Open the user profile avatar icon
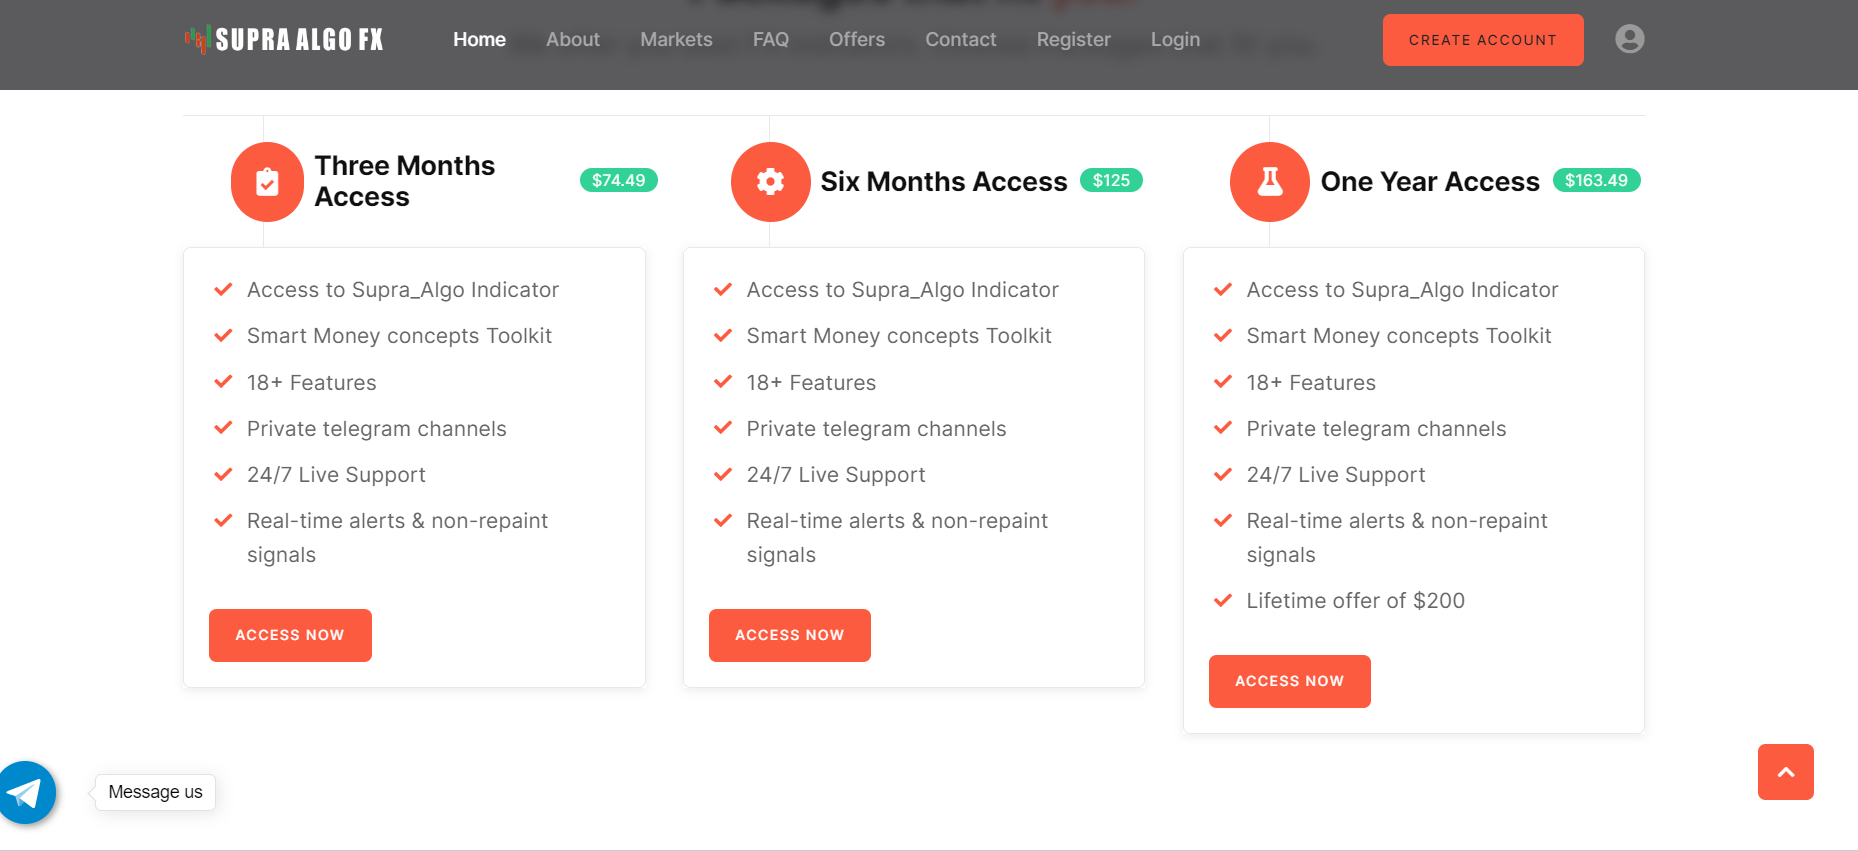 [x=1629, y=39]
